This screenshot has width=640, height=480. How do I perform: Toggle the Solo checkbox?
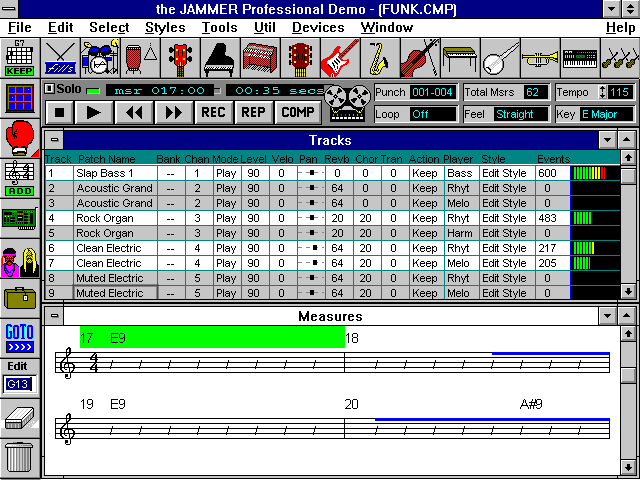point(50,90)
